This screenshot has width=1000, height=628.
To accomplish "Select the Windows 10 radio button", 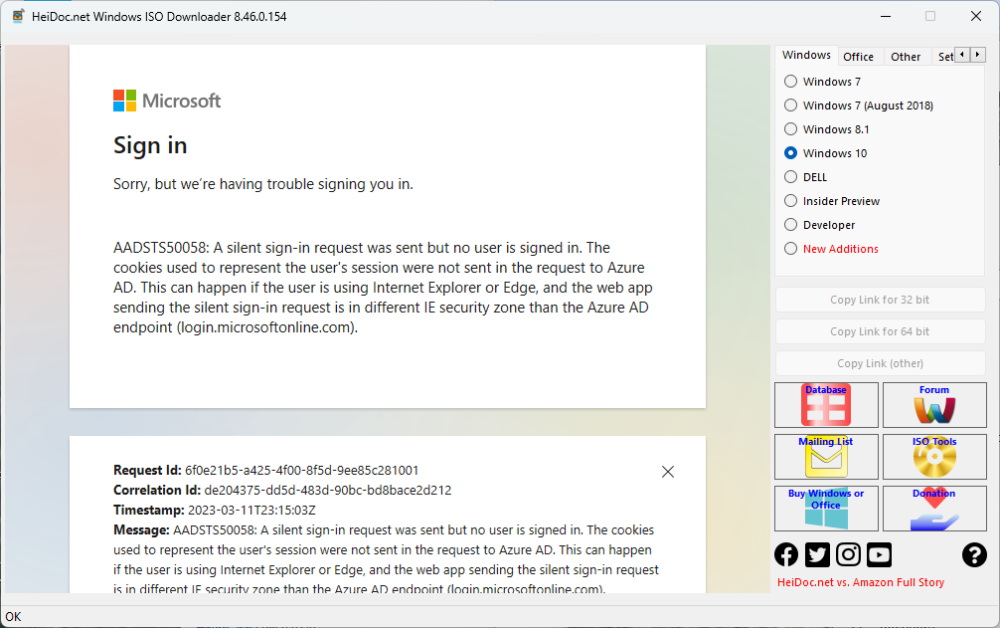I will pos(791,153).
